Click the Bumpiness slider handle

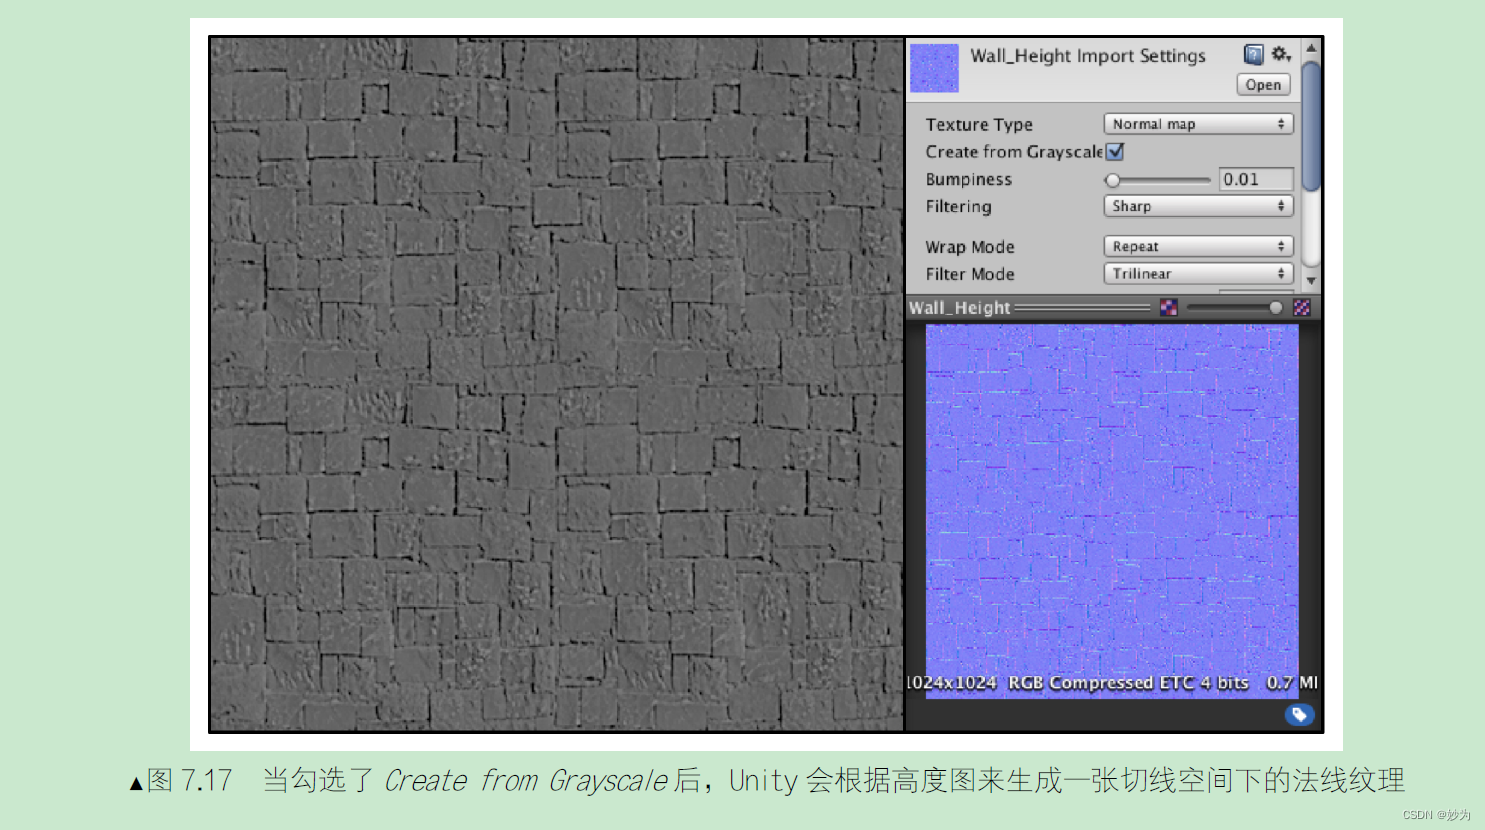pyautogui.click(x=1112, y=180)
